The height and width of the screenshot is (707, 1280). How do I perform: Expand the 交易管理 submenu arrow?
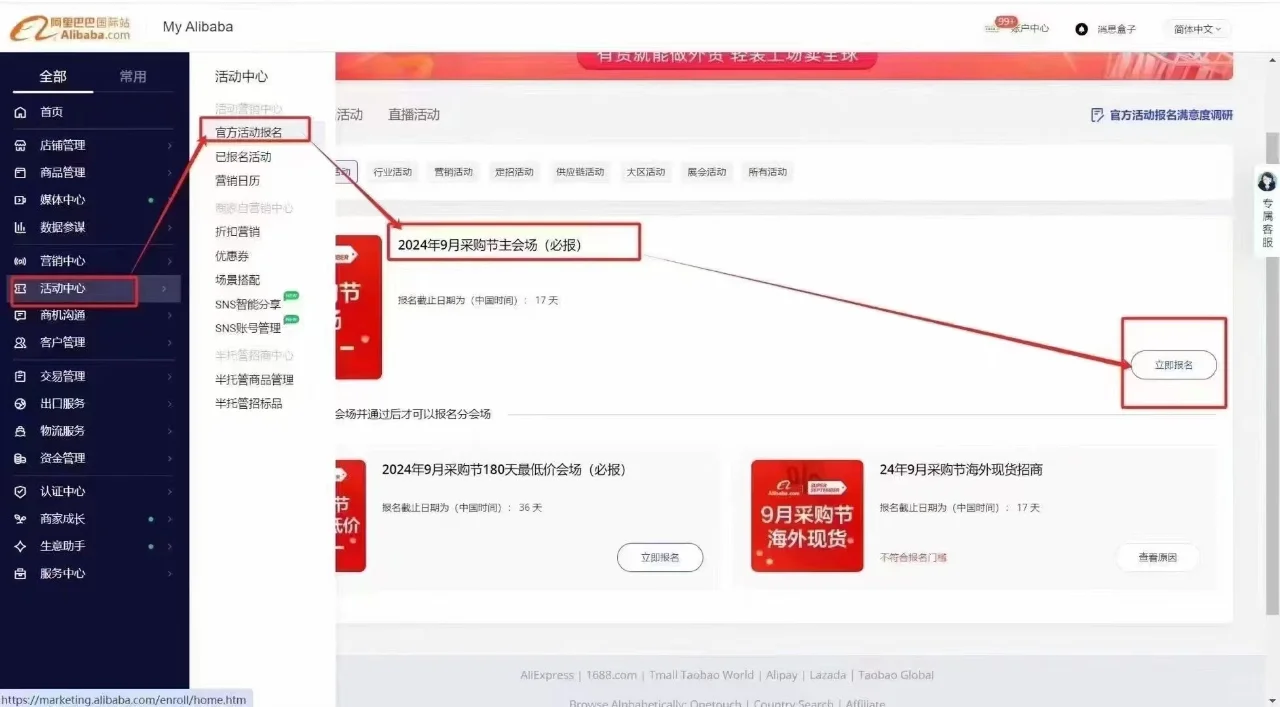click(172, 375)
